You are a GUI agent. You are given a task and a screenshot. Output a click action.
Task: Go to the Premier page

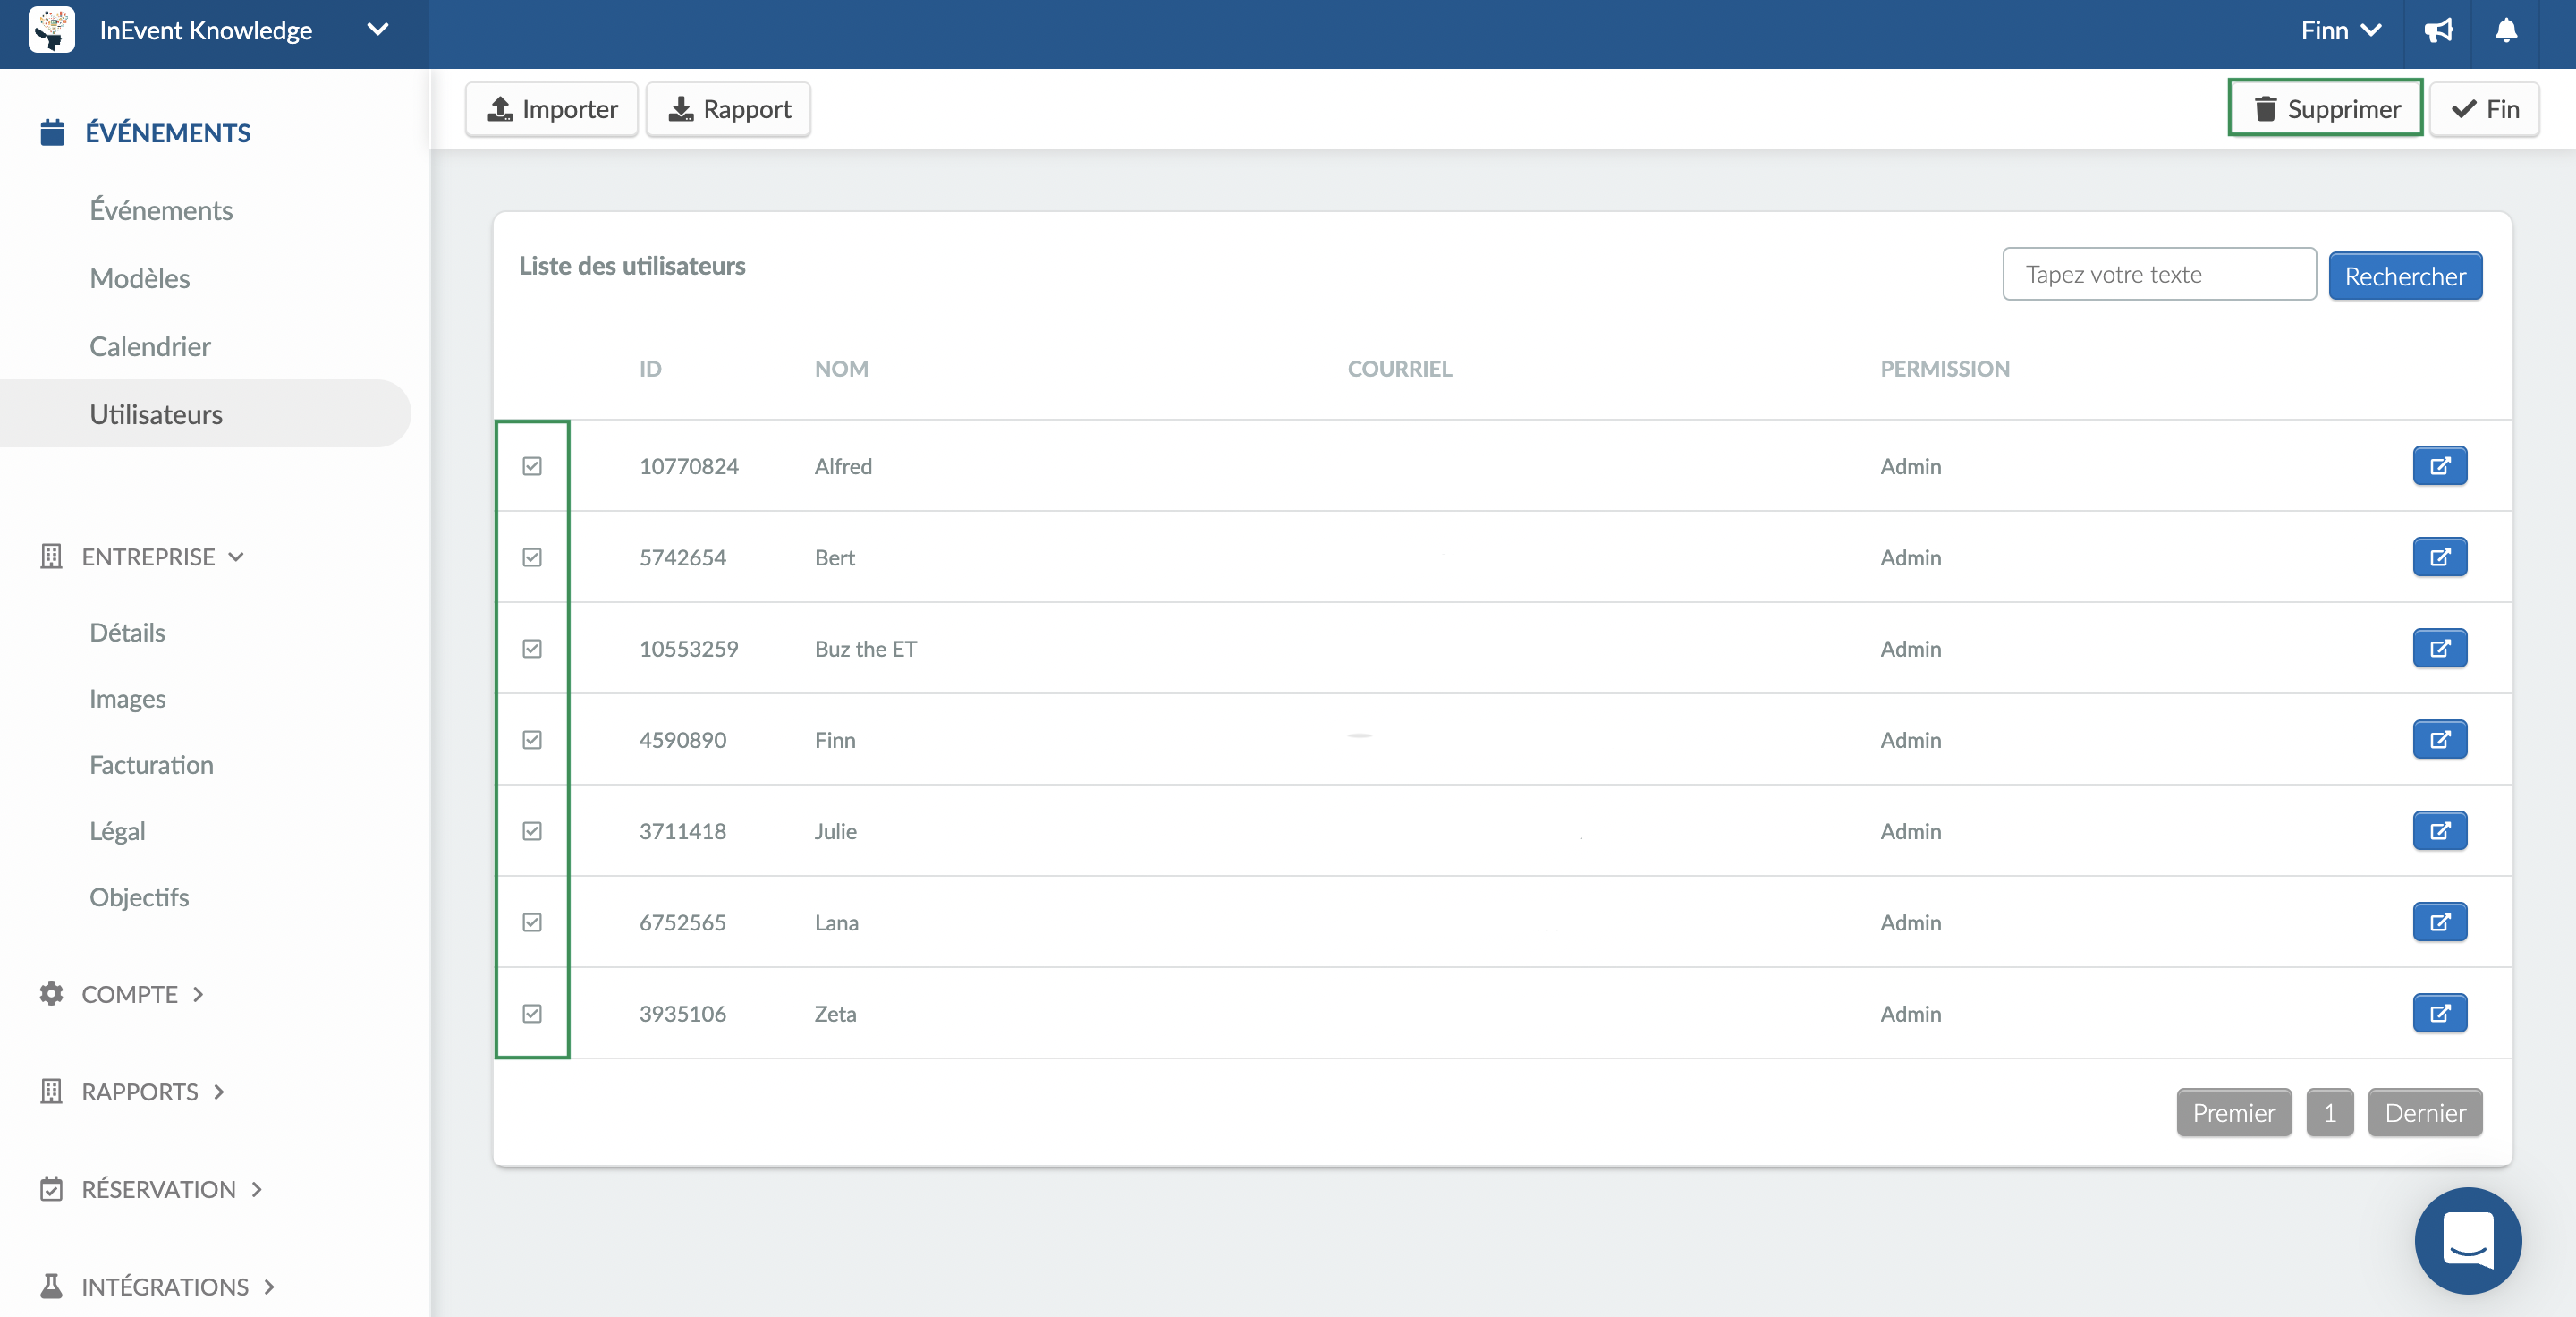coord(2234,1112)
